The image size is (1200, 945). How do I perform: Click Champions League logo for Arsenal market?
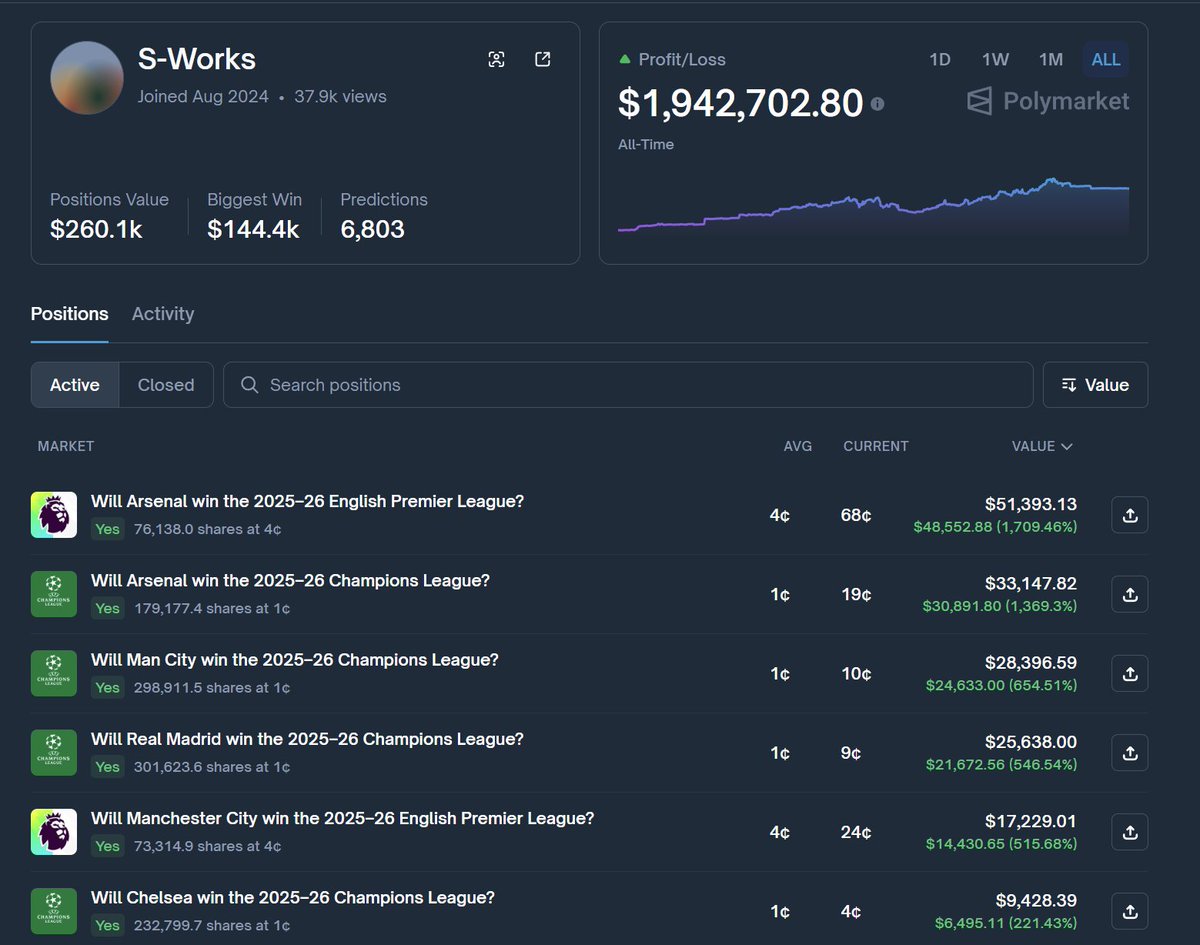pyautogui.click(x=54, y=594)
